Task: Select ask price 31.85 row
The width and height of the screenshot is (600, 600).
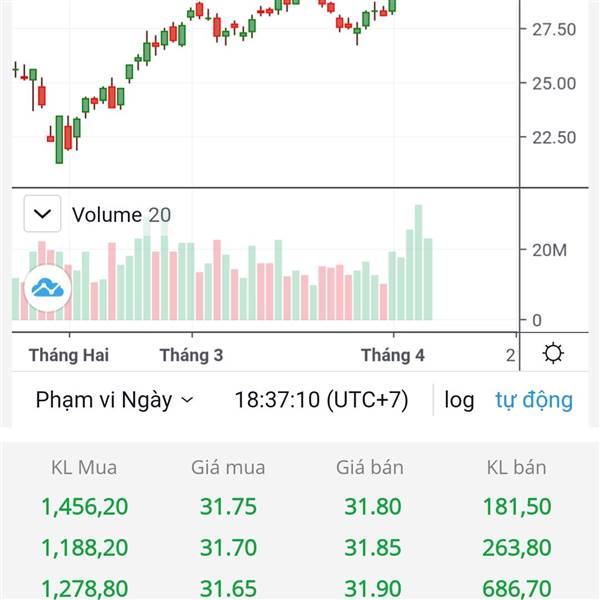Action: (373, 547)
